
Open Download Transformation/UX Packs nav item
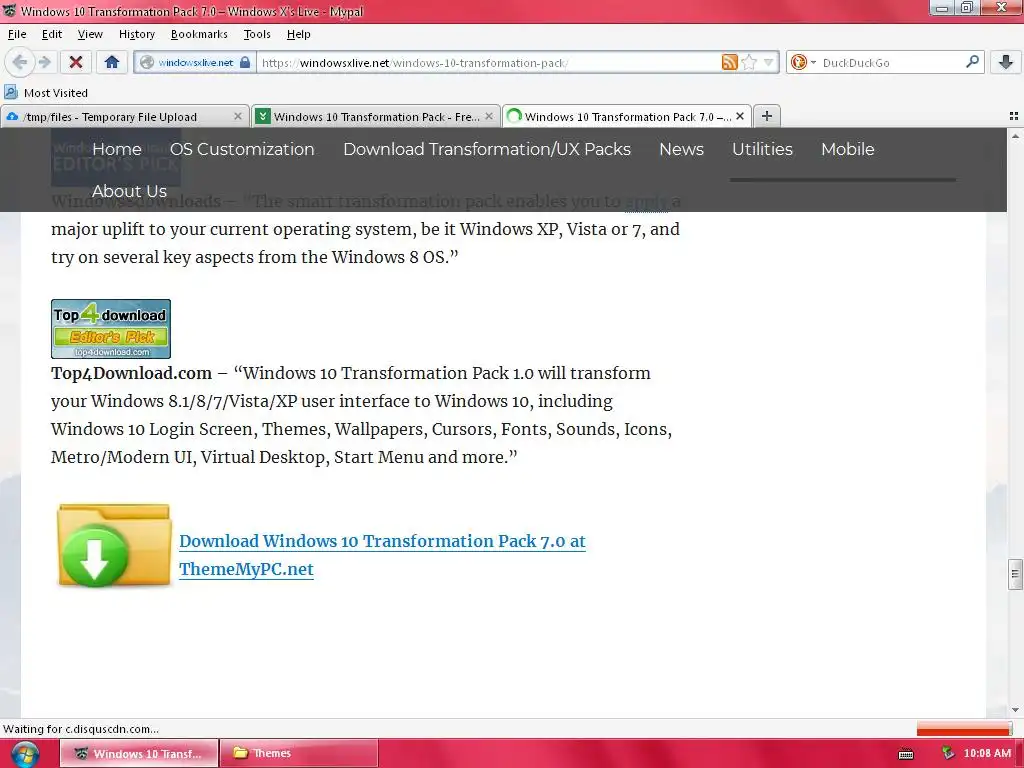tap(487, 149)
